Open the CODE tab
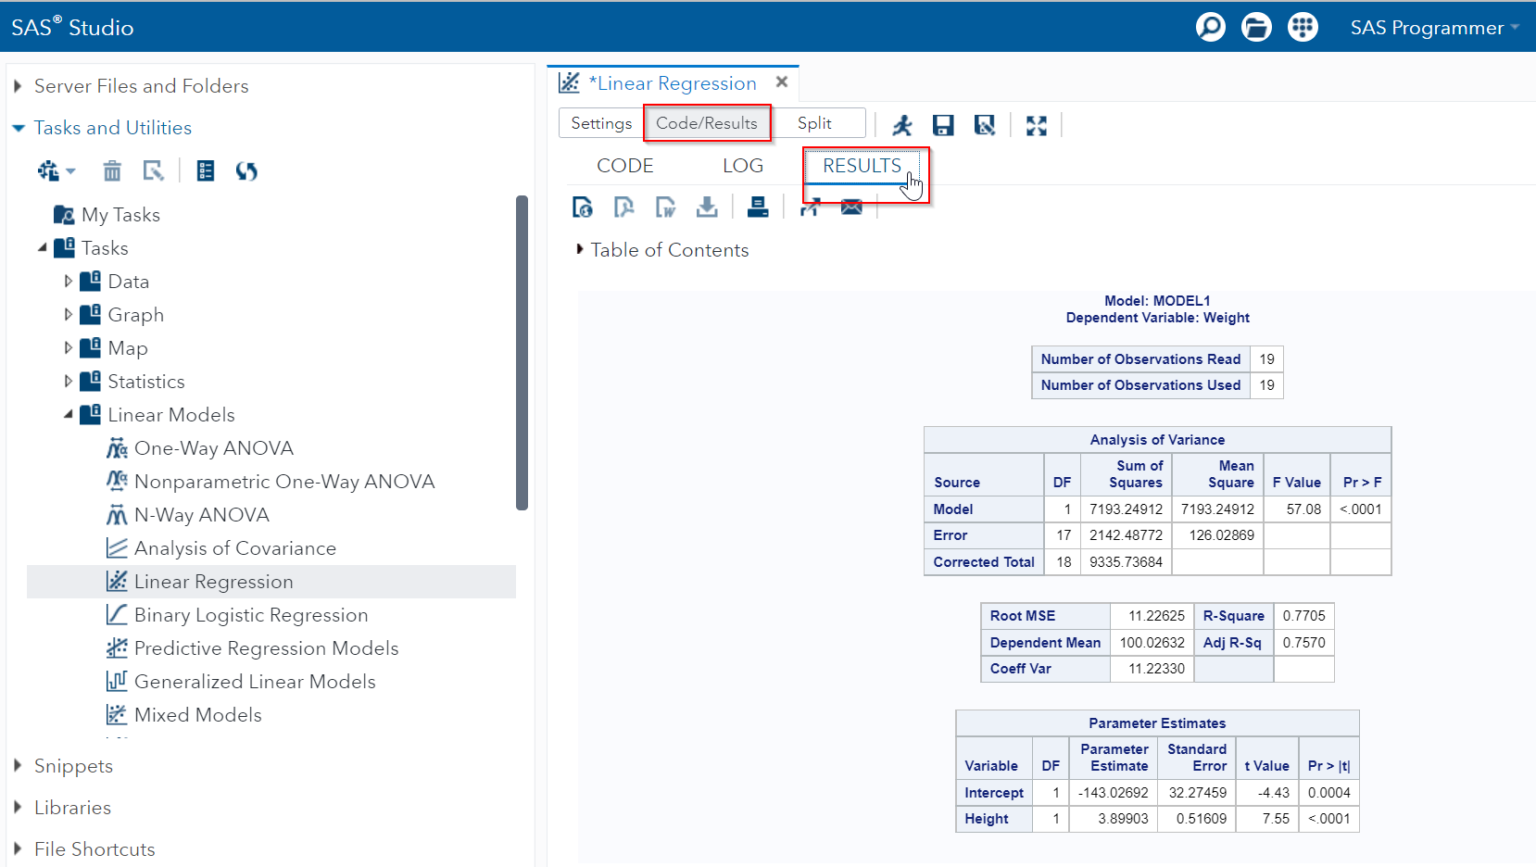This screenshot has width=1536, height=867. 625,165
